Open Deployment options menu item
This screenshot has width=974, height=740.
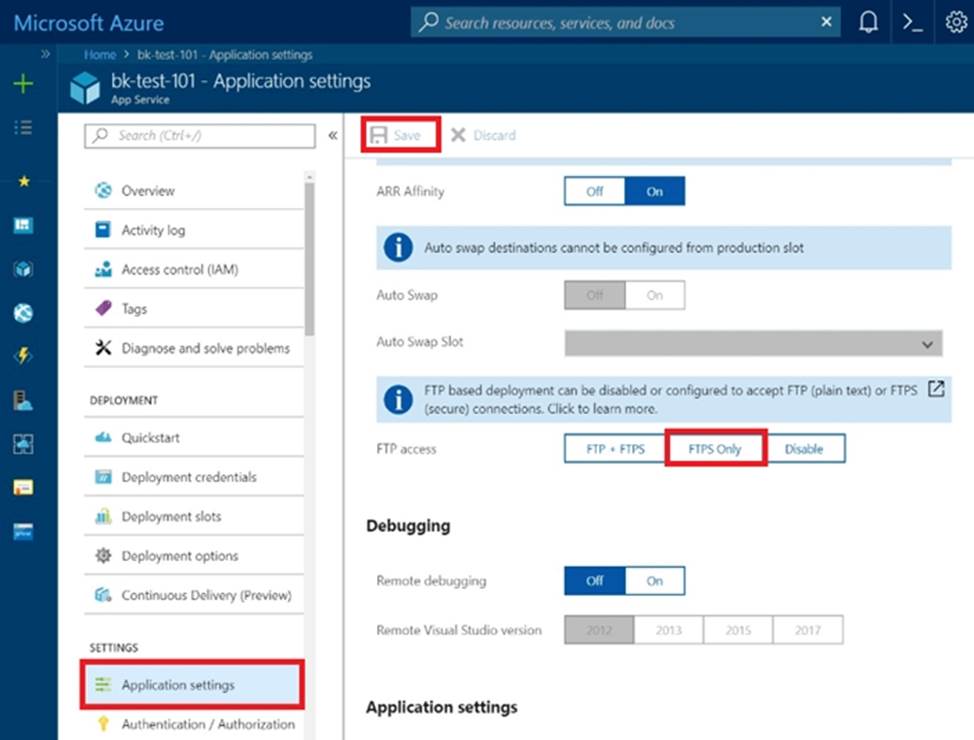(194, 555)
